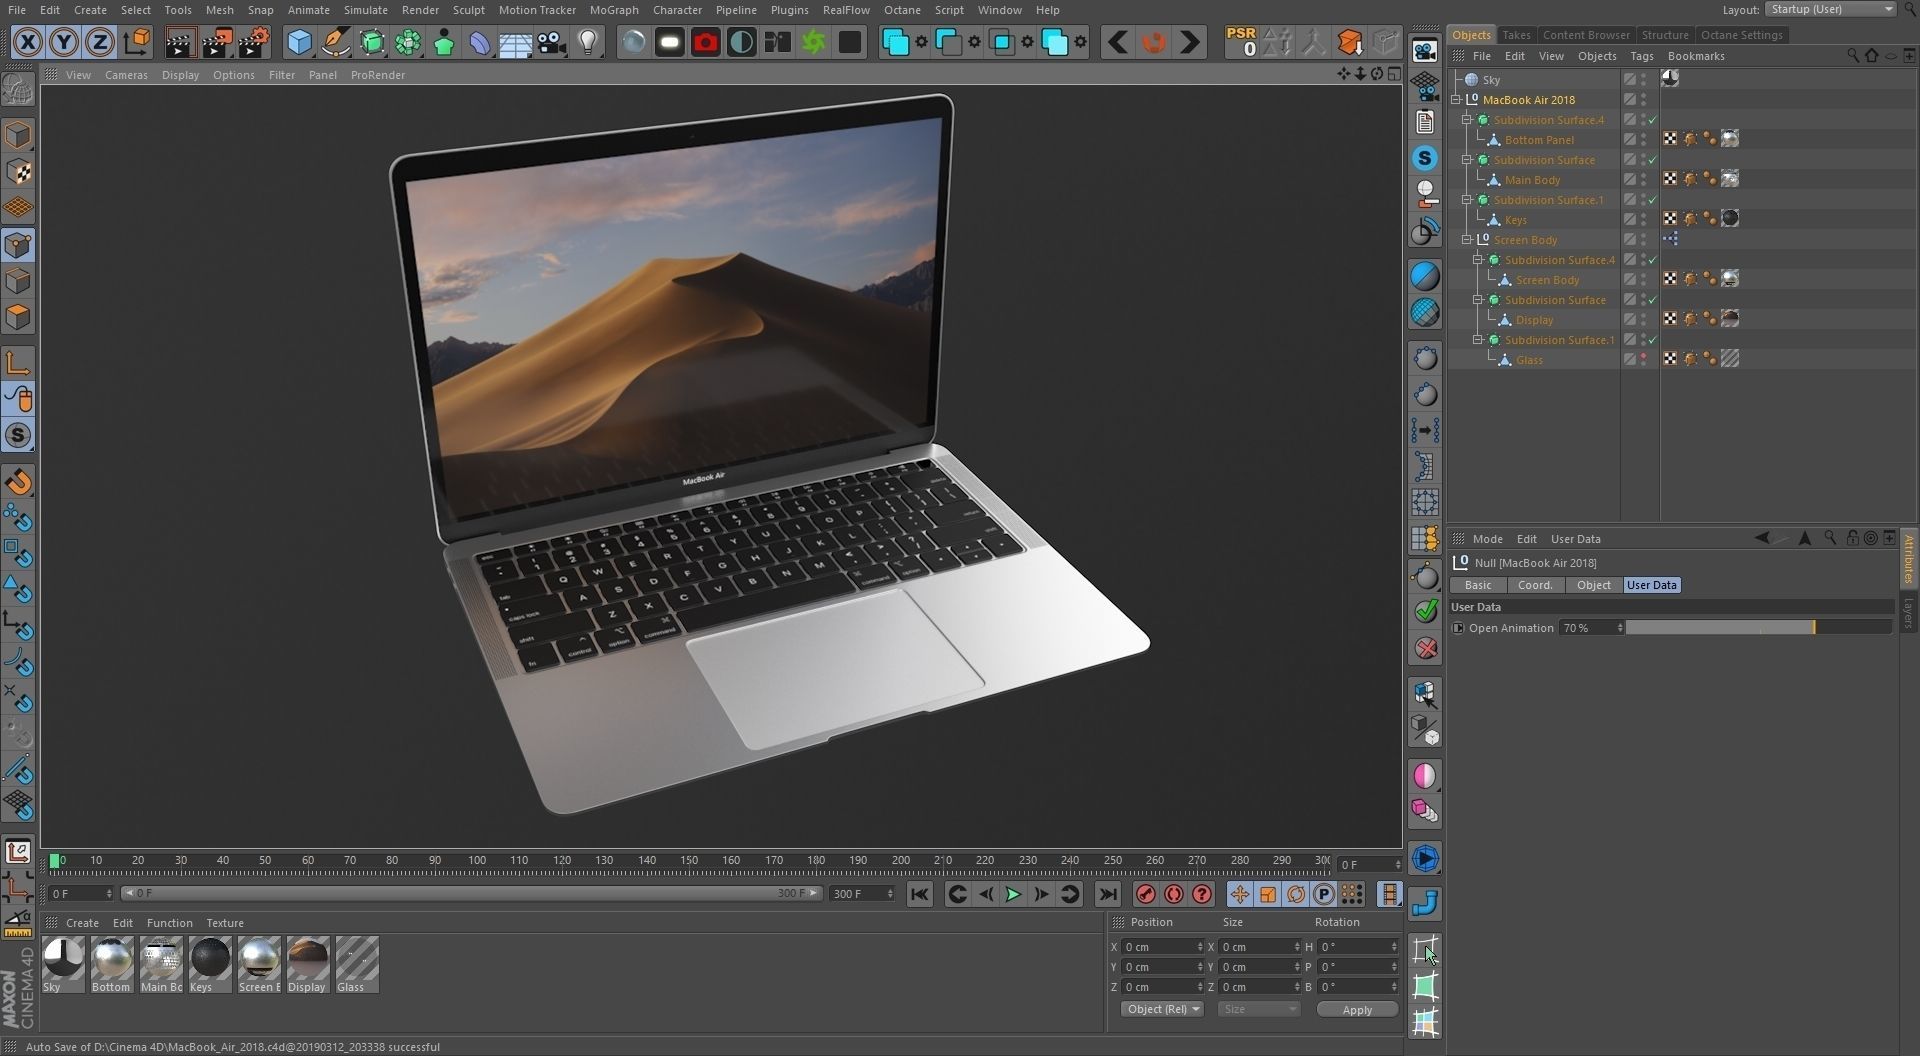Disable Subdivision Surface.1 above Keys
The width and height of the screenshot is (1920, 1056).
[1652, 200]
